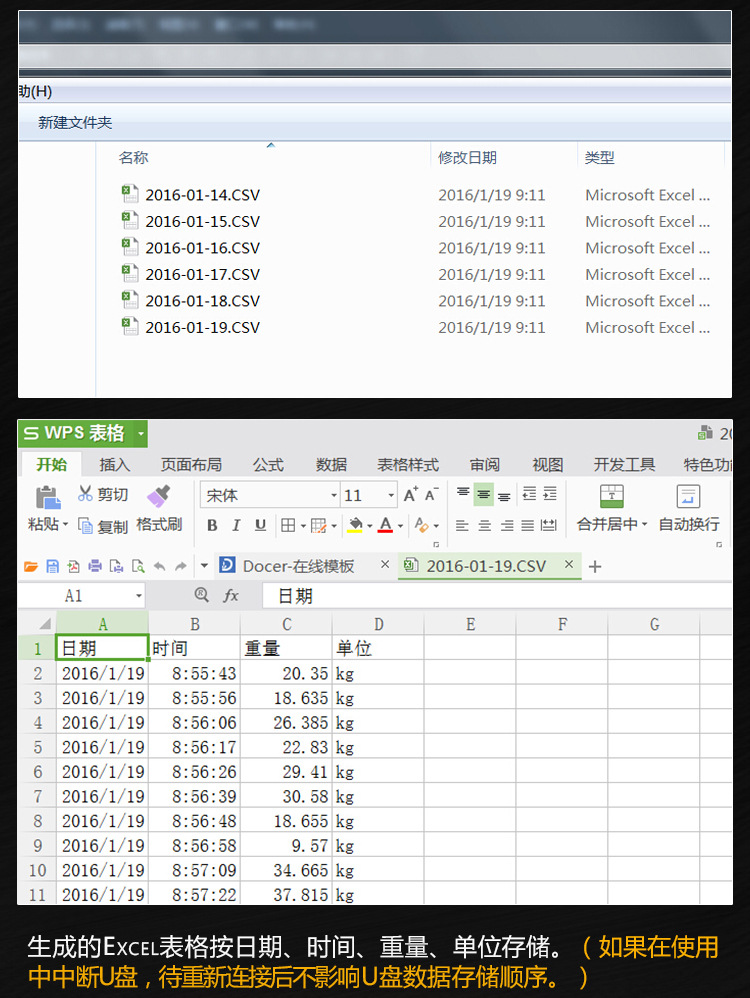This screenshot has height=998, width=750.
Task: Click the Wrap Text (自动换行) icon
Action: [688, 497]
